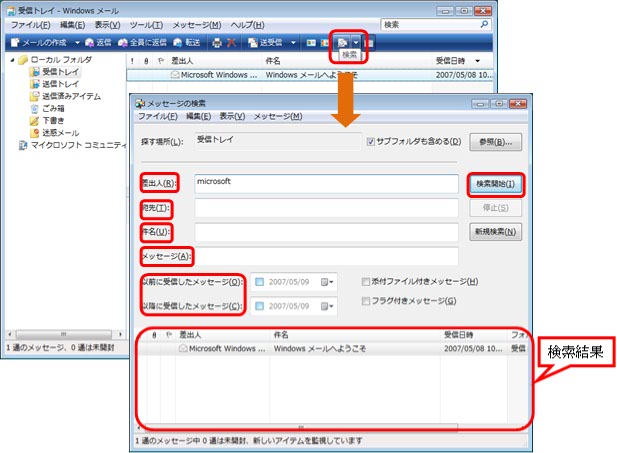Open the 以前に受信した date dropdown
This screenshot has height=453, width=617.
(x=328, y=283)
